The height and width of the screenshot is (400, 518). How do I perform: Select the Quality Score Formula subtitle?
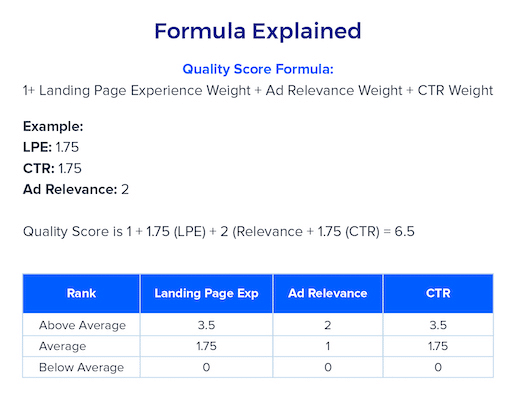coord(258,69)
